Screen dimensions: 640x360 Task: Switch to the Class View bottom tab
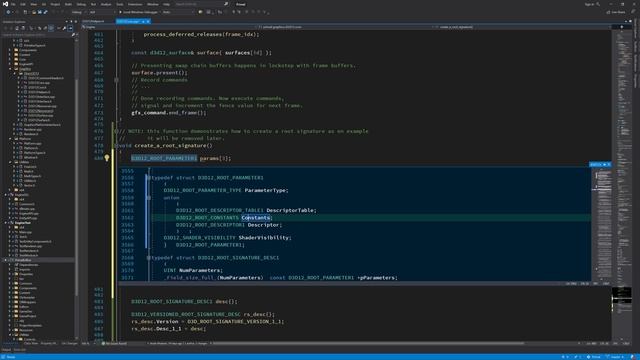tap(31, 344)
